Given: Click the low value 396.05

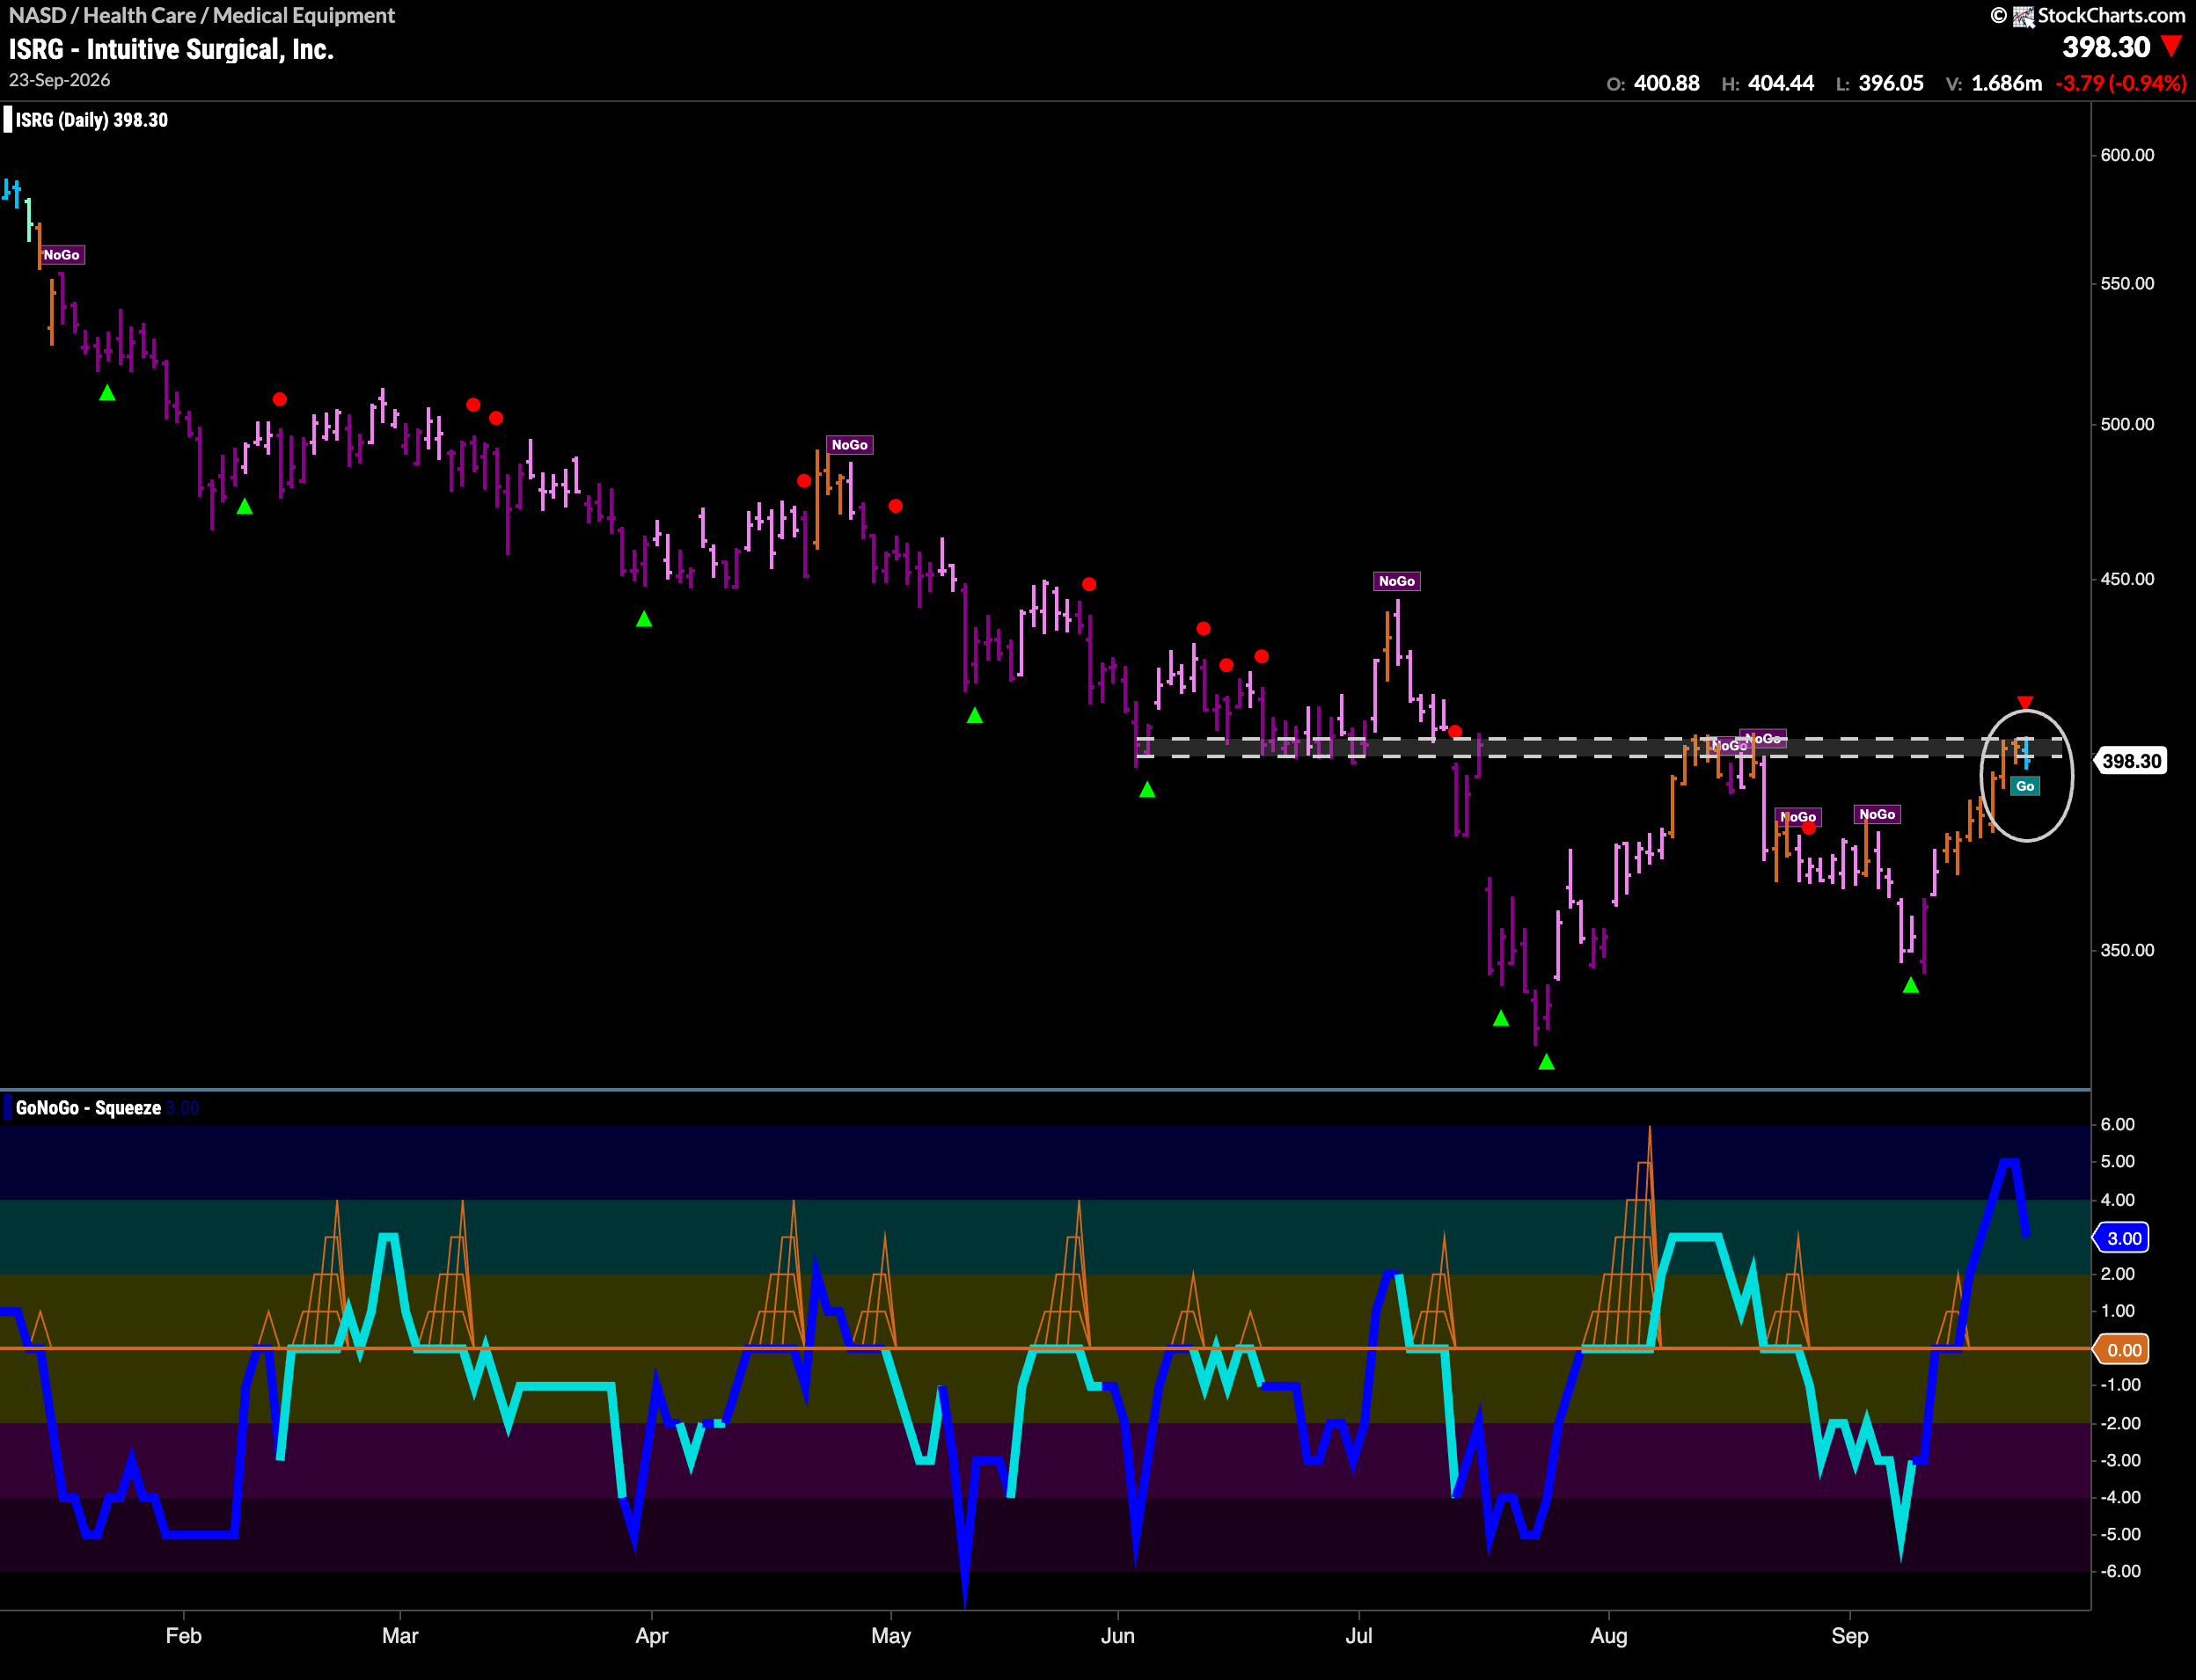Looking at the screenshot, I should click(x=1891, y=83).
